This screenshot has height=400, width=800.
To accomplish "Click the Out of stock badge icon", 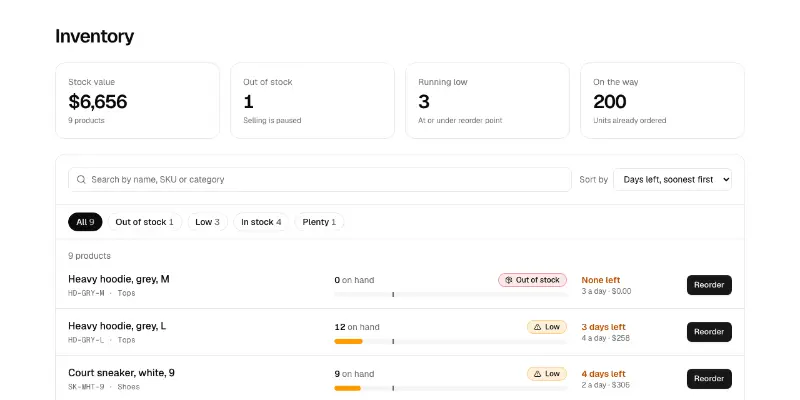I will 508,280.
